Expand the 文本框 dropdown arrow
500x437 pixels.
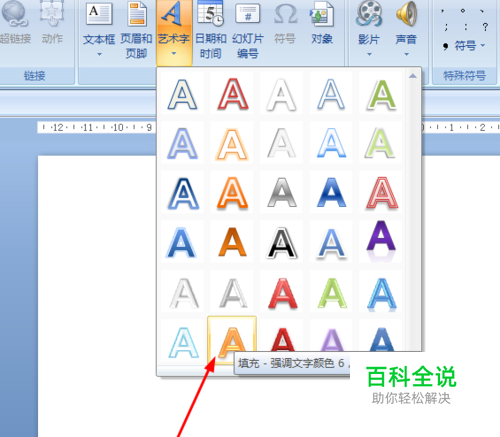99,54
